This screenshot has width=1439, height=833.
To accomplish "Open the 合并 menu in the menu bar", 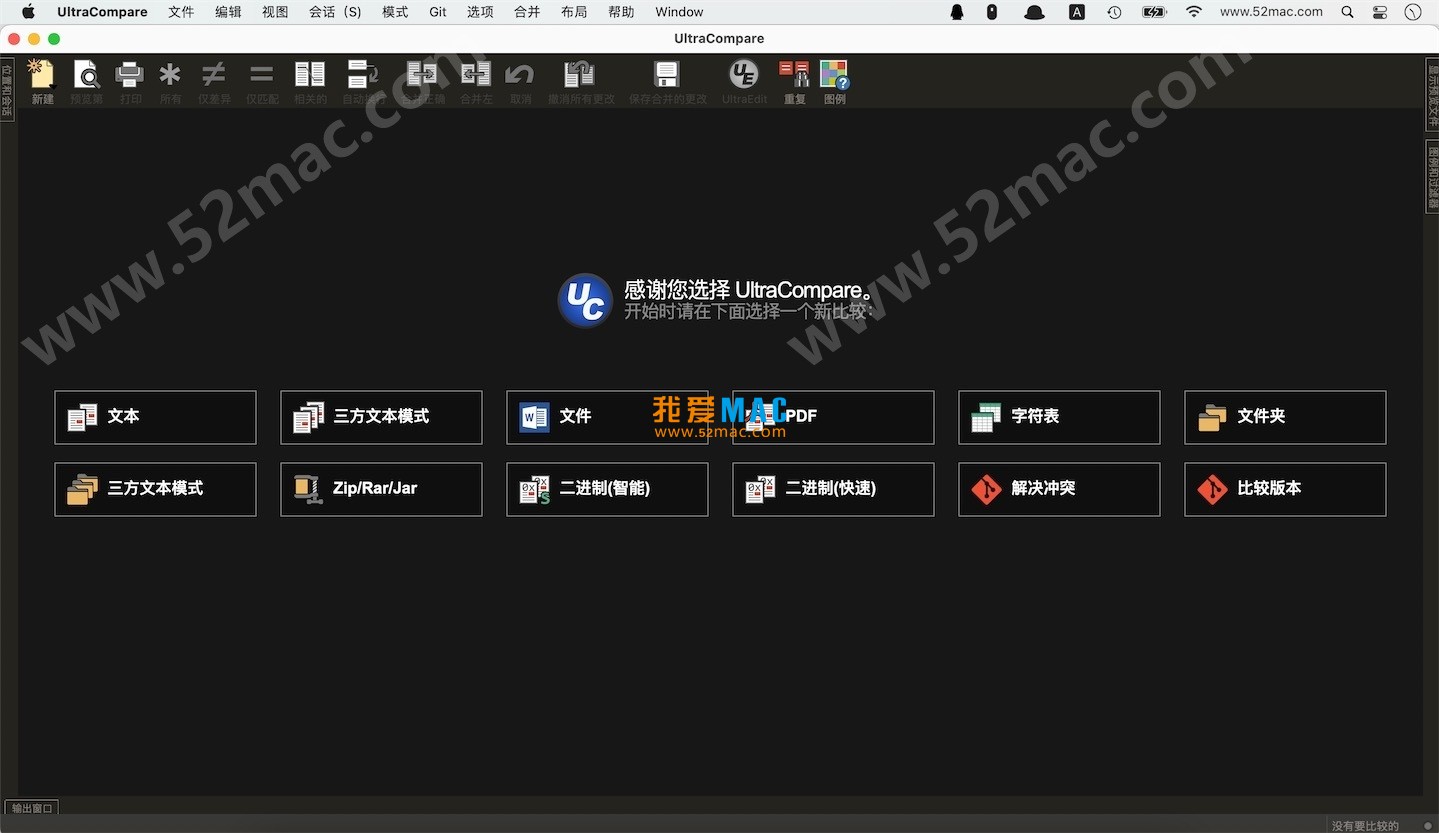I will coord(527,12).
